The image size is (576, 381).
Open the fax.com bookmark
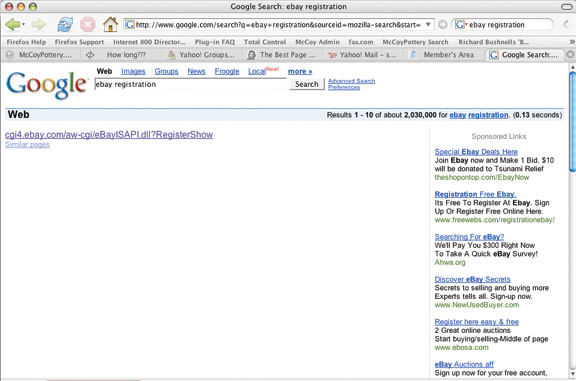[x=361, y=42]
